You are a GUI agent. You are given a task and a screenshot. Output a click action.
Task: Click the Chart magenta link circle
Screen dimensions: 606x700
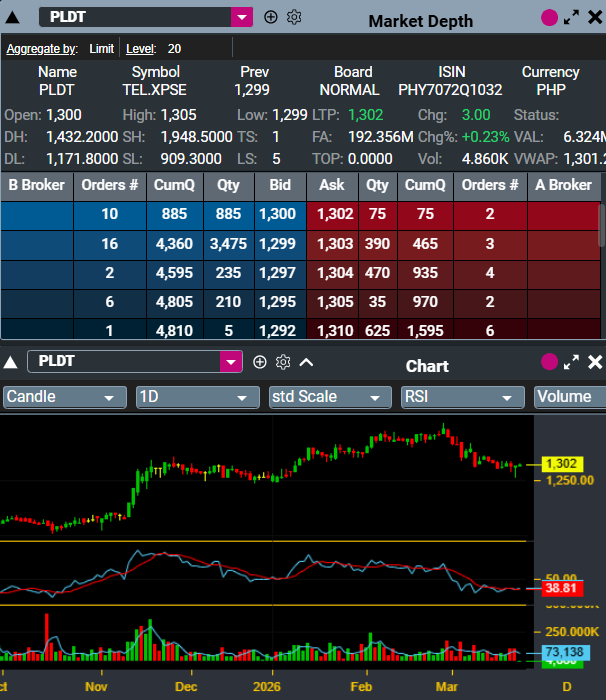point(549,362)
